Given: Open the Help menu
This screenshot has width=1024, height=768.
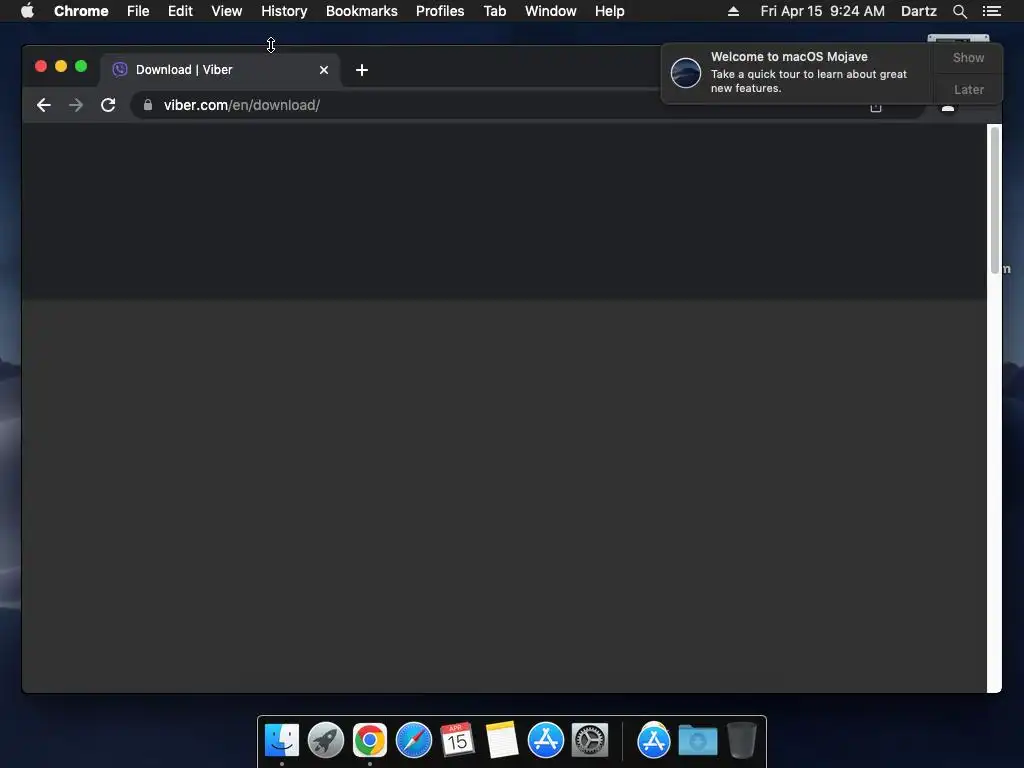Looking at the screenshot, I should point(609,11).
